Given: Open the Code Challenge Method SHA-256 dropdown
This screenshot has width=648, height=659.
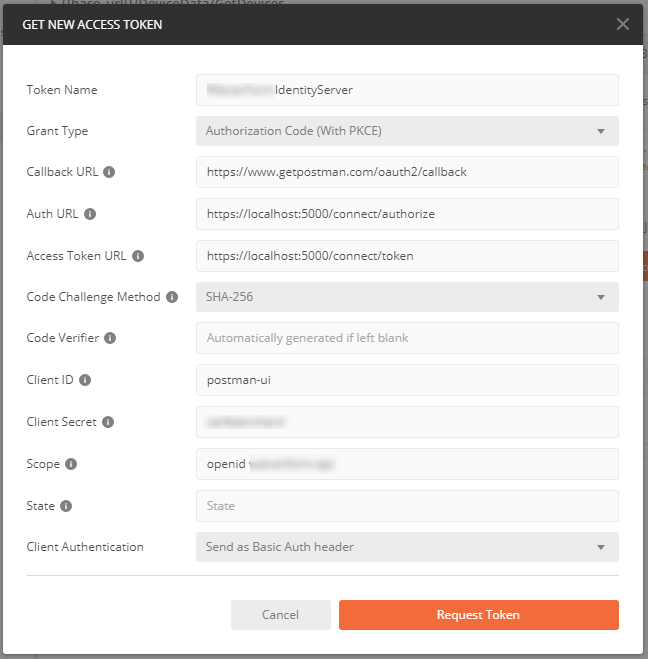Looking at the screenshot, I should 407,297.
